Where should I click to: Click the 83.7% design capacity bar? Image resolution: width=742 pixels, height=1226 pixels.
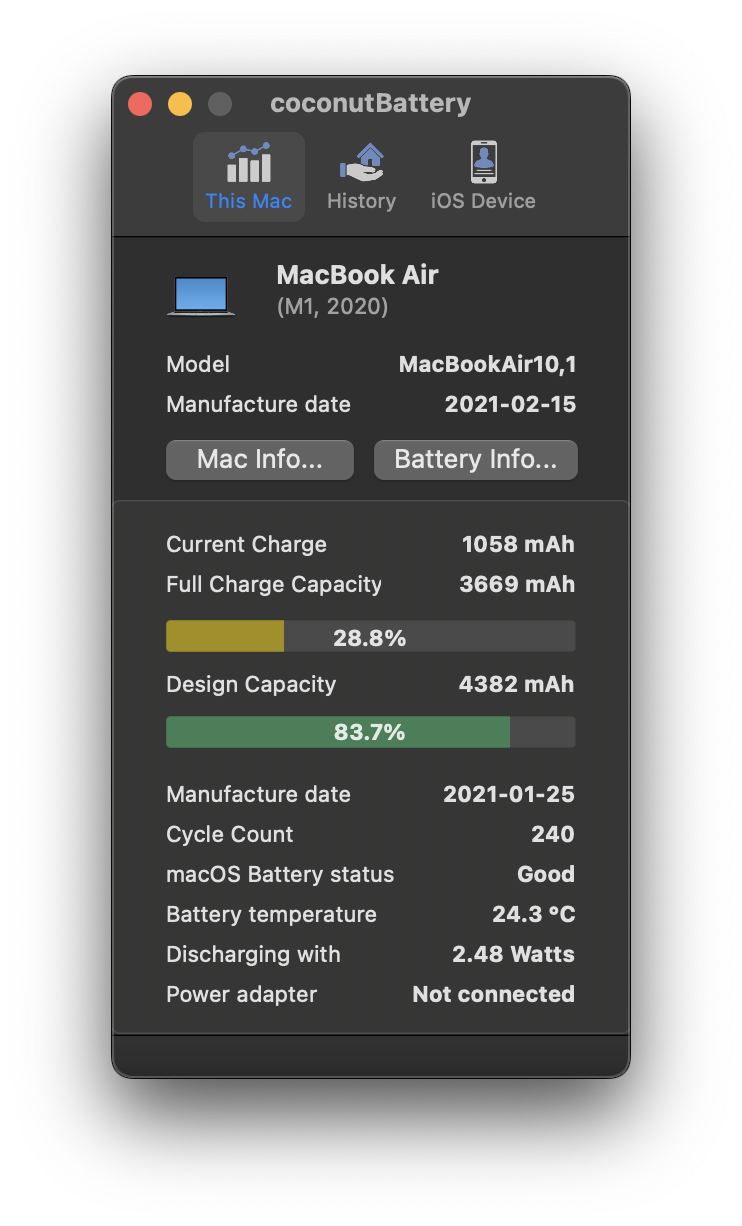tap(371, 732)
